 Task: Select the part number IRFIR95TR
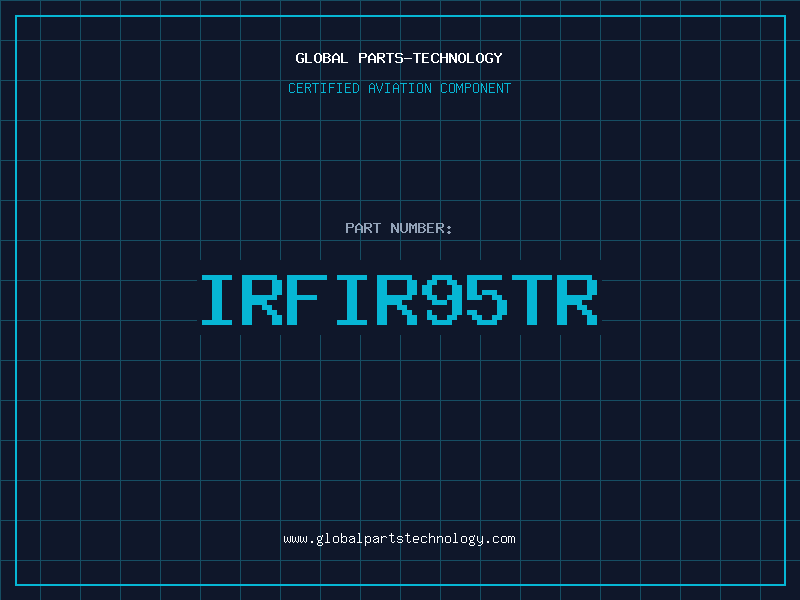[399, 300]
